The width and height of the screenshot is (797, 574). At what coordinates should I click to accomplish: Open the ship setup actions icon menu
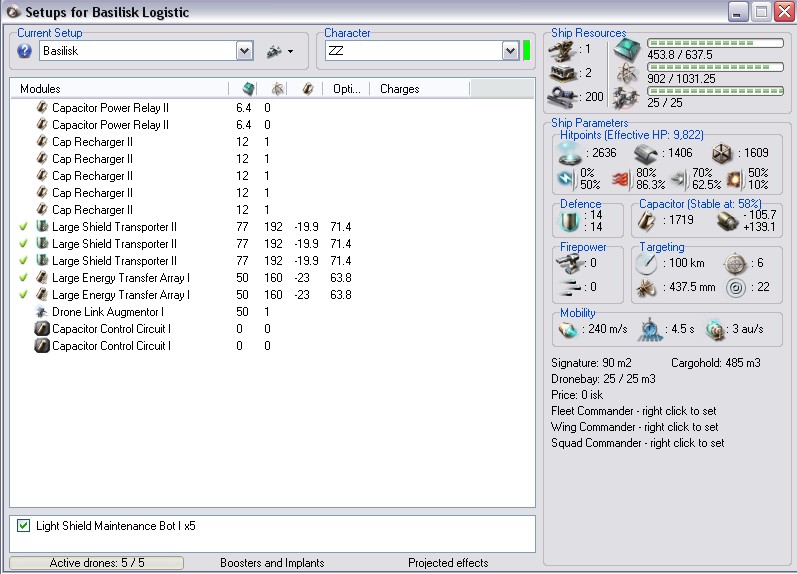coord(280,51)
